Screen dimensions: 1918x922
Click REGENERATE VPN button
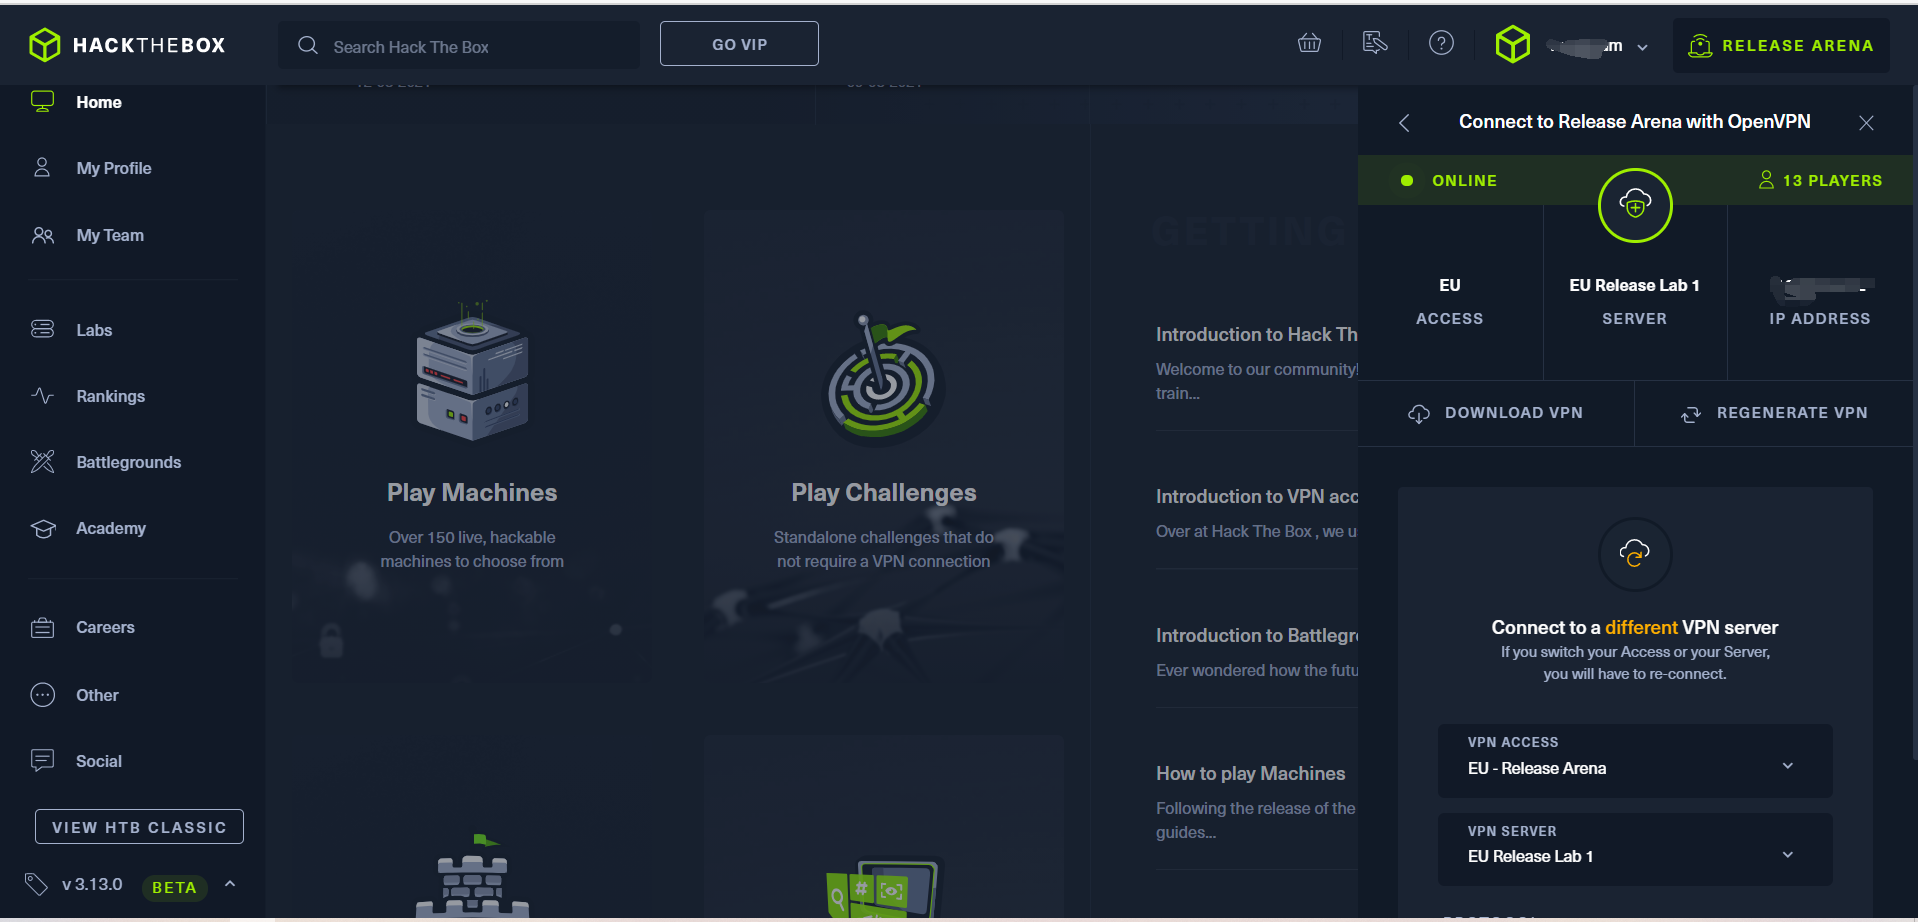pyautogui.click(x=1774, y=413)
